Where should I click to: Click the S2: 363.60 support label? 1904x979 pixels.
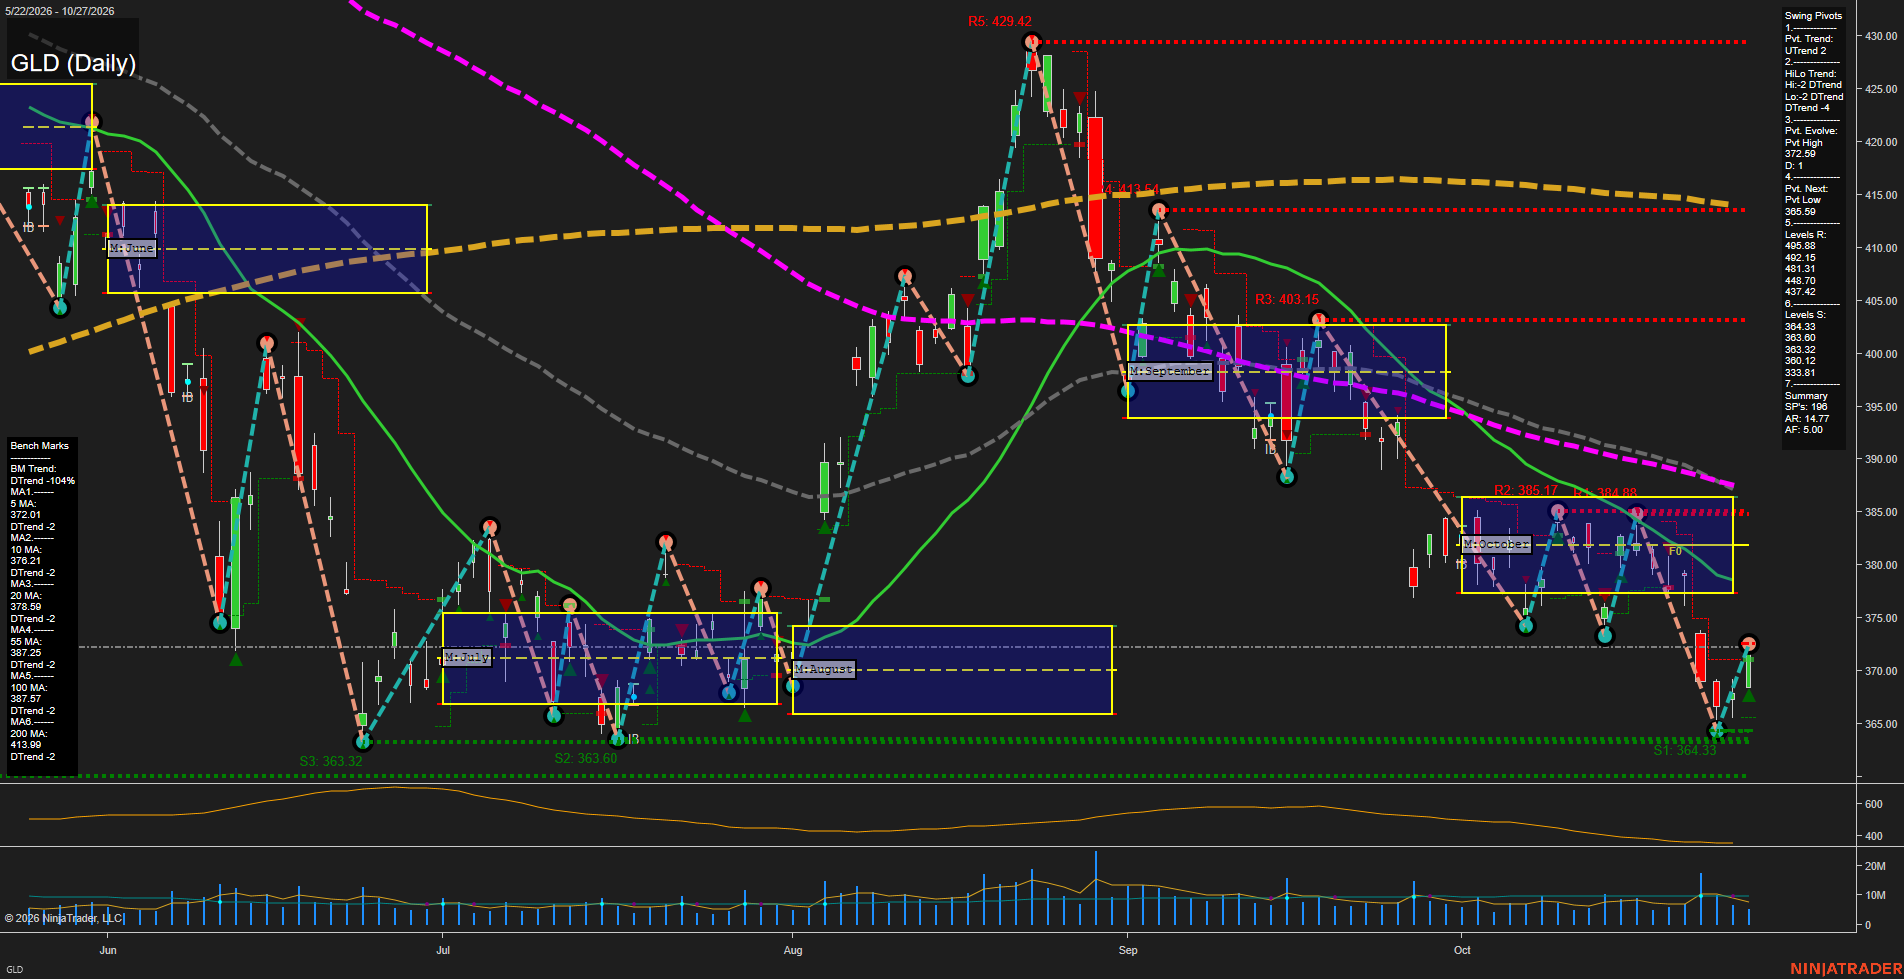click(x=586, y=758)
